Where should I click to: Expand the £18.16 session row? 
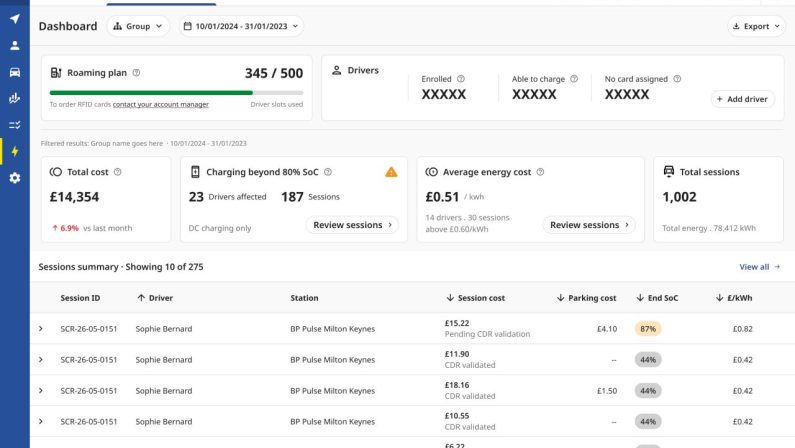click(x=41, y=390)
